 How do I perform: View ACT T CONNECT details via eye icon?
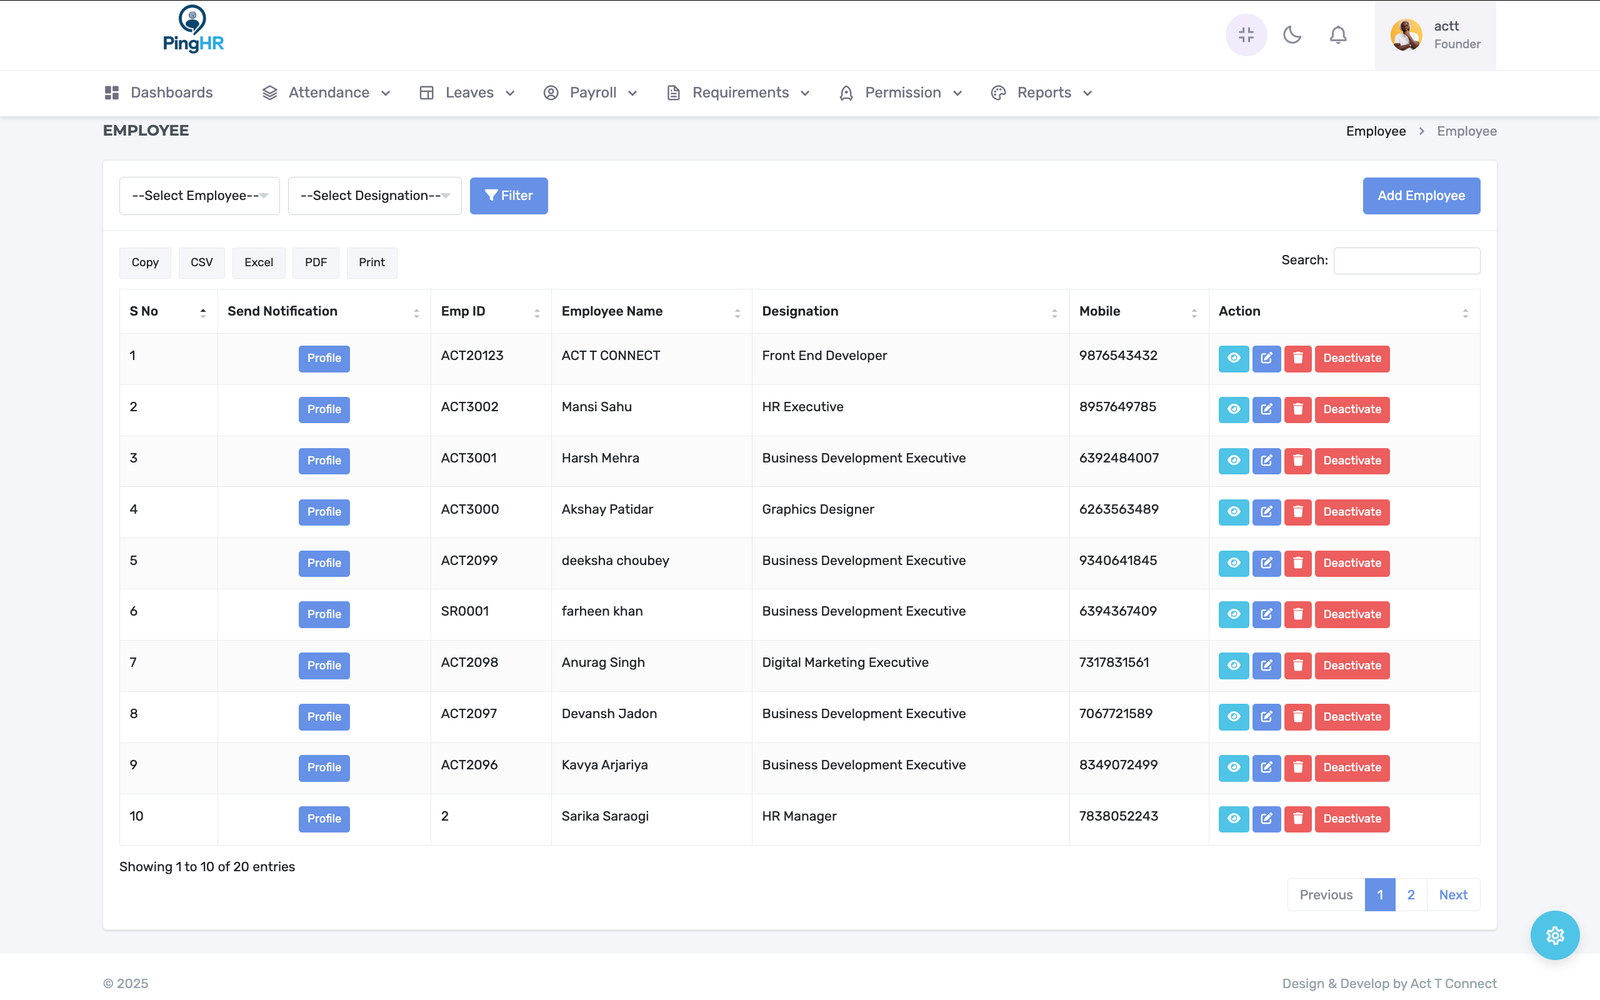1233,358
